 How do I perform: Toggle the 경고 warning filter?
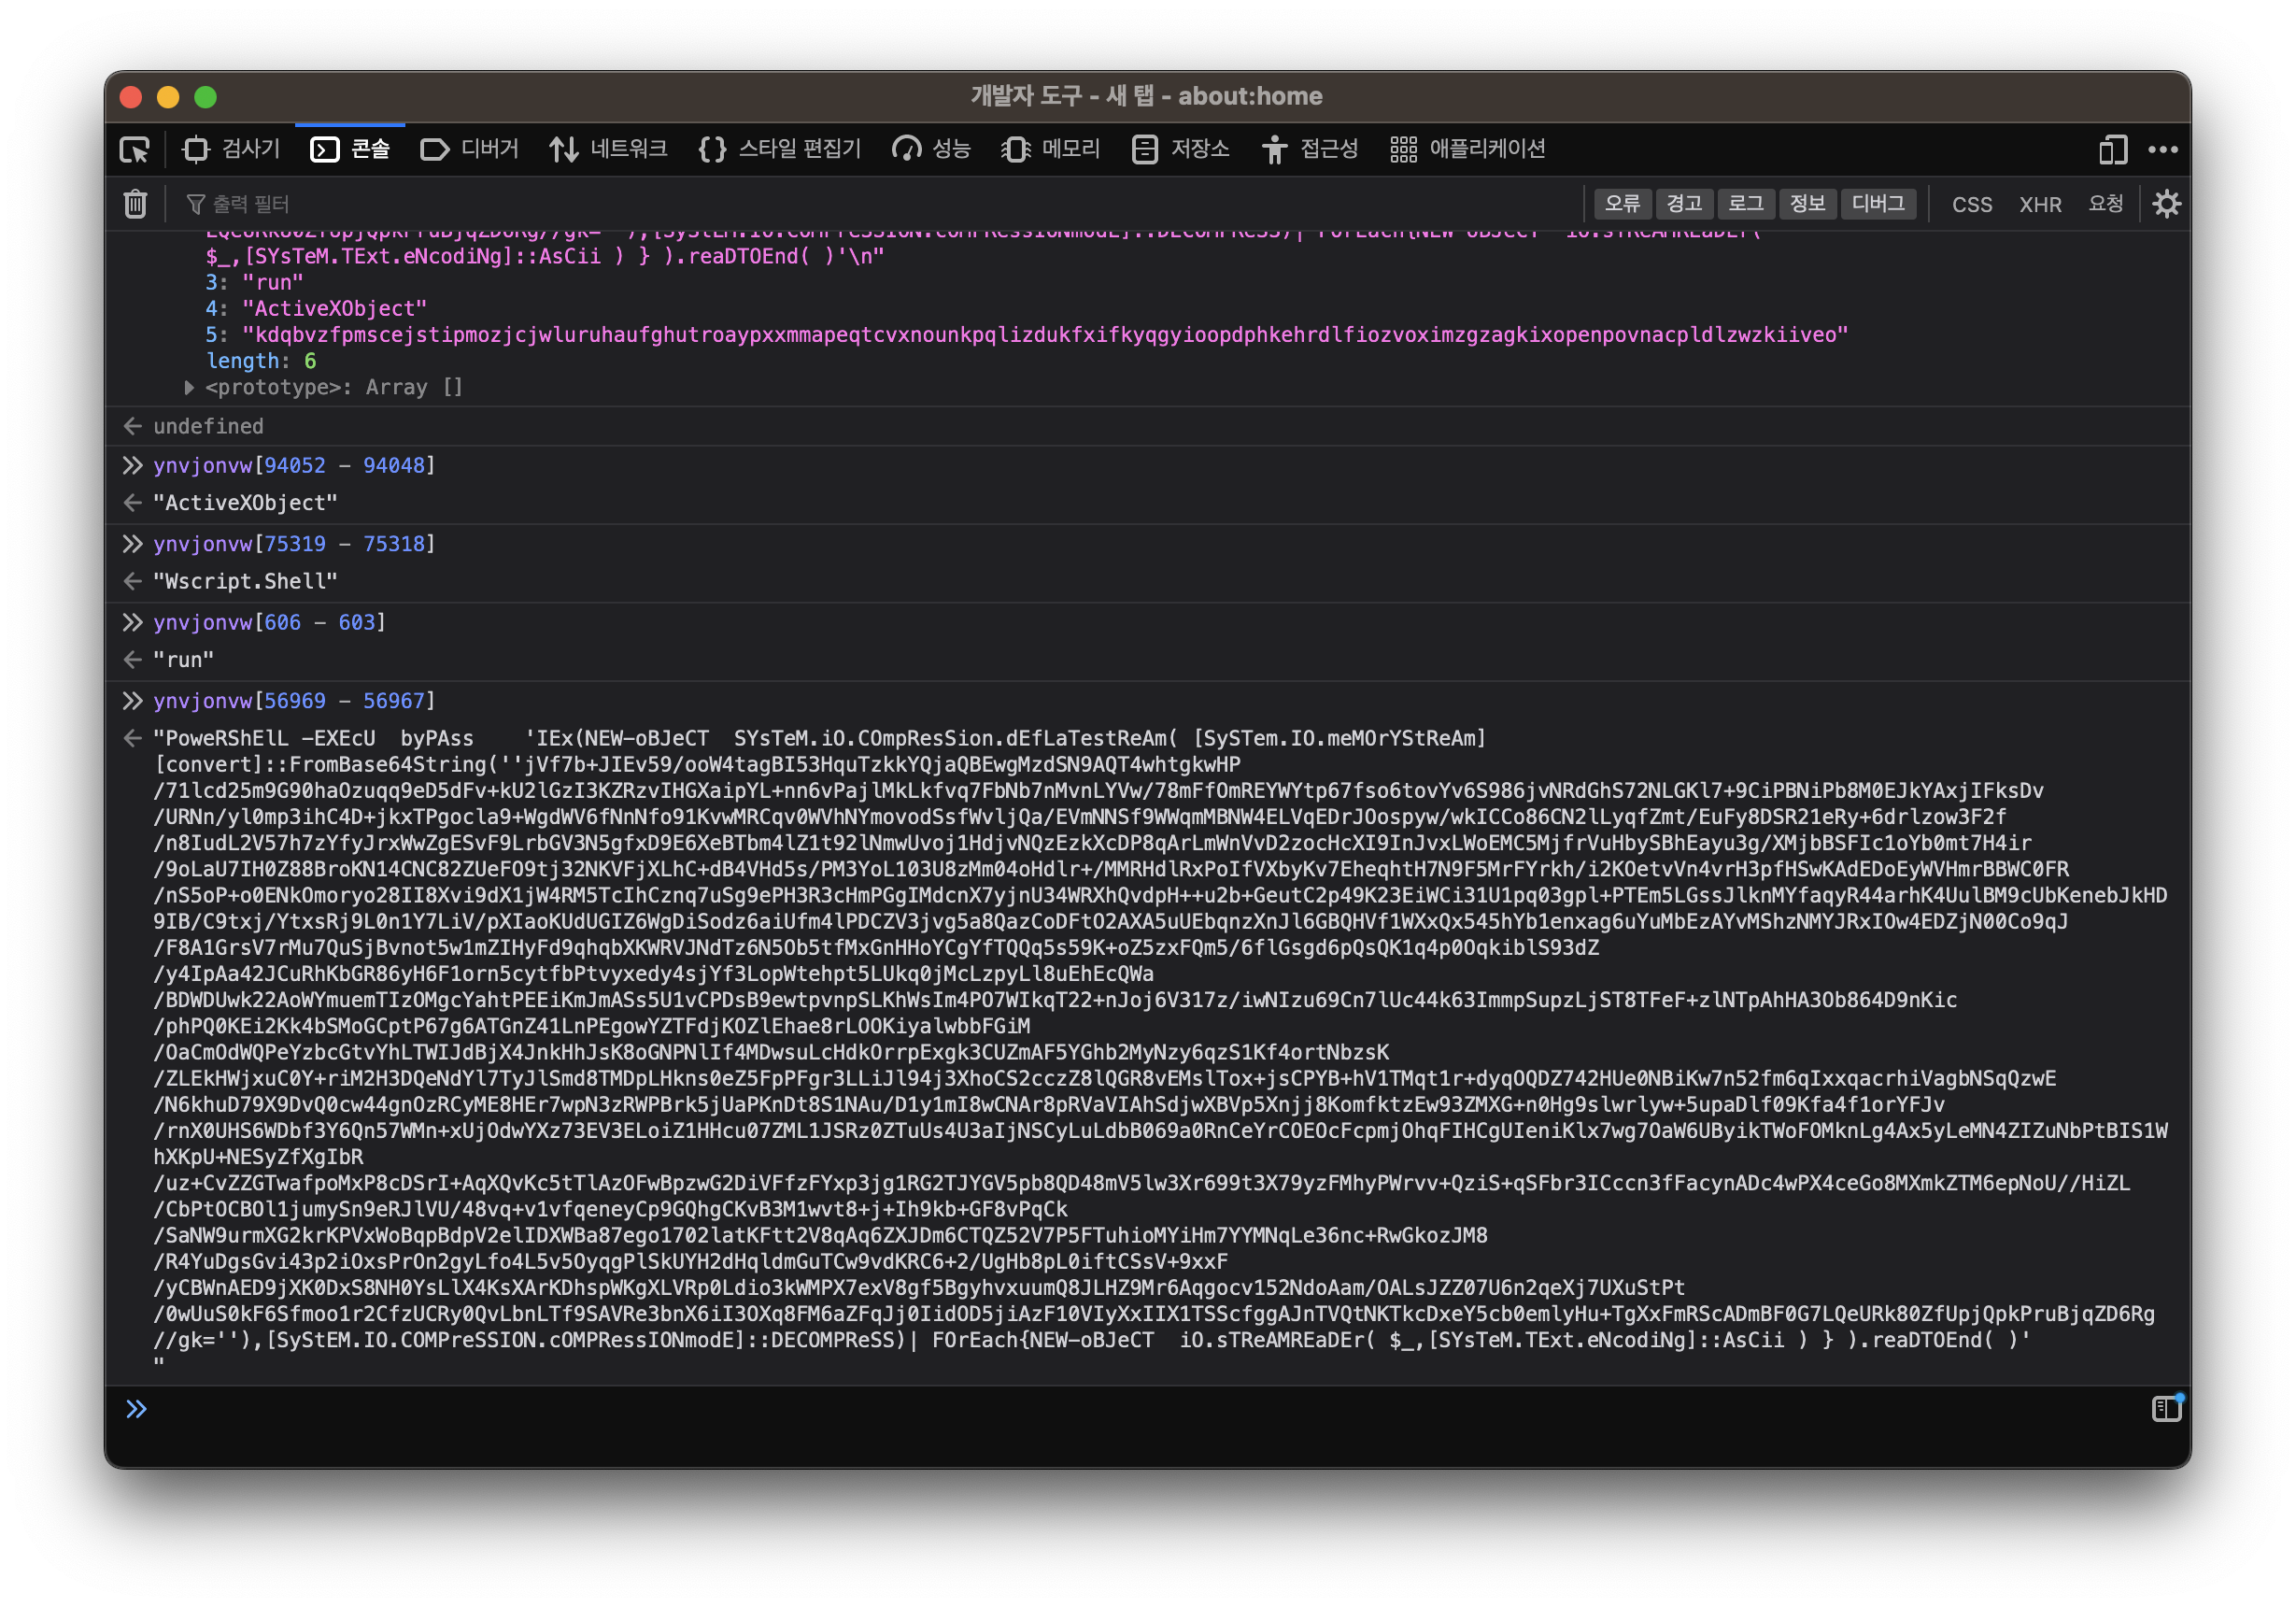click(1684, 204)
